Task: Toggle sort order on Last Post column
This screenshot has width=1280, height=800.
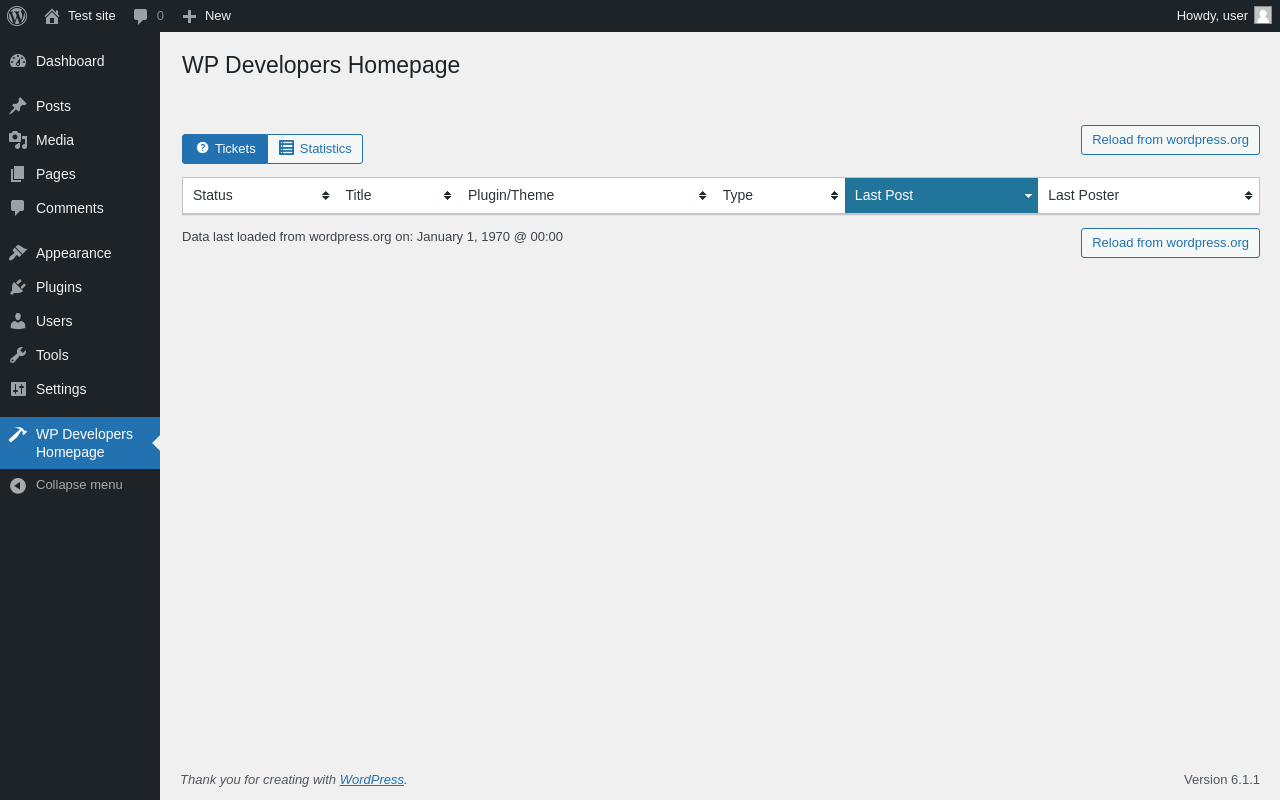Action: 941,196
